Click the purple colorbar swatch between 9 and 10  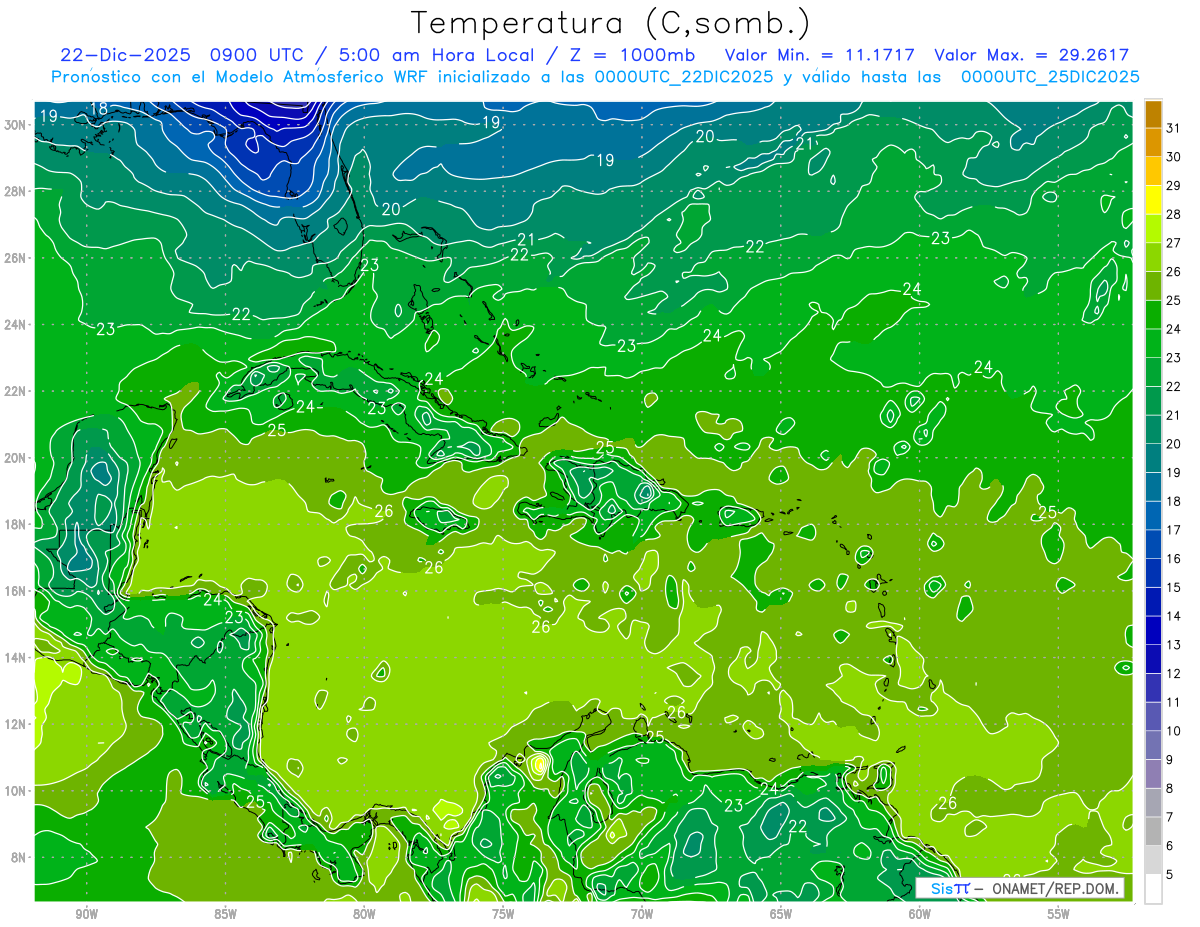pos(1153,745)
